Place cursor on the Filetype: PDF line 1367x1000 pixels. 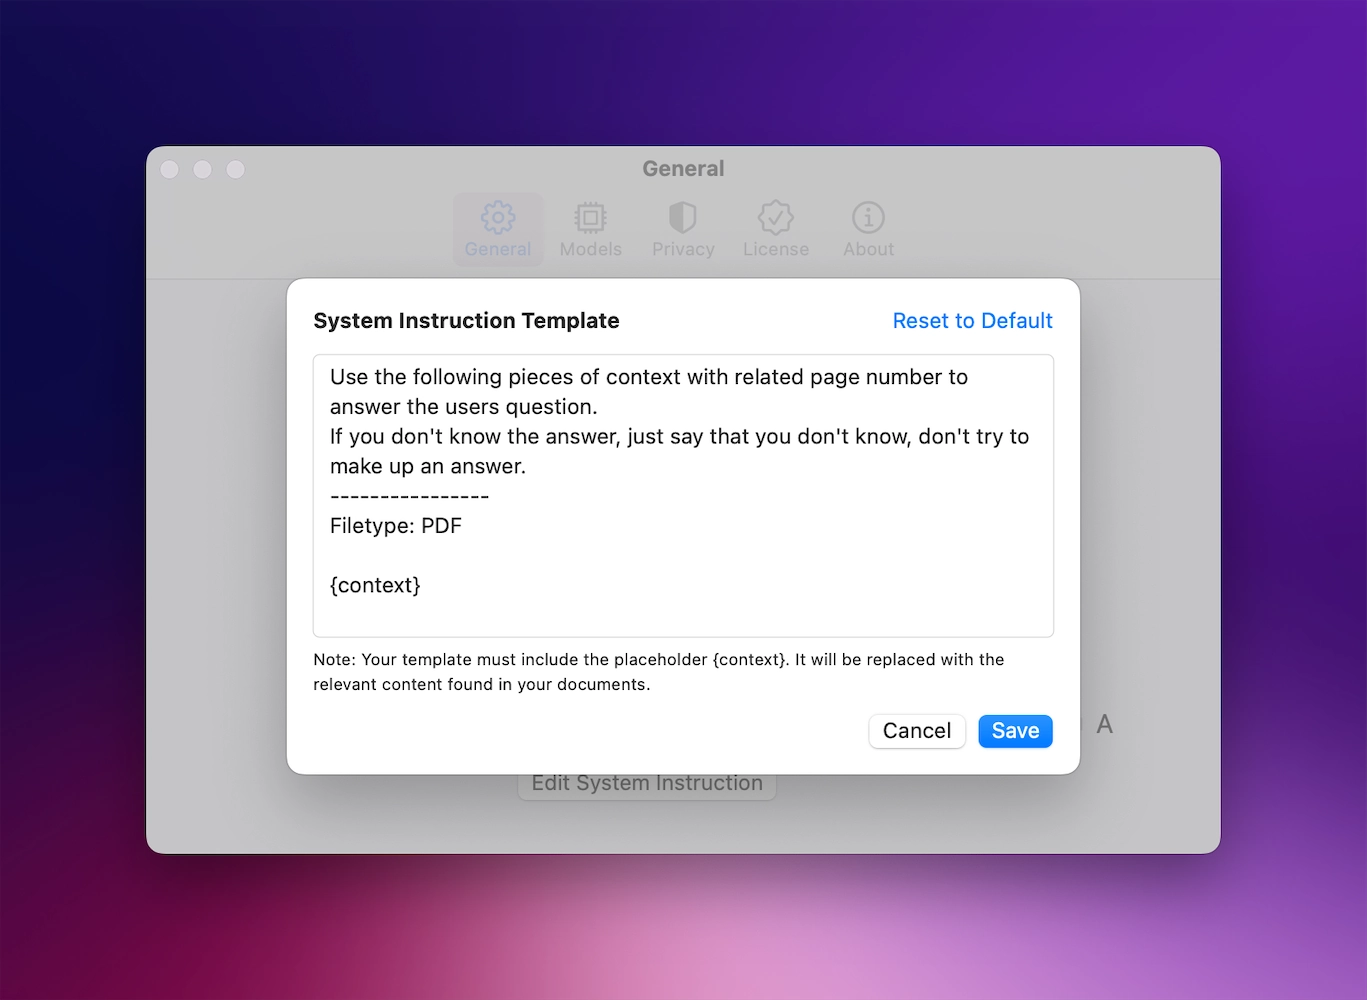point(396,526)
